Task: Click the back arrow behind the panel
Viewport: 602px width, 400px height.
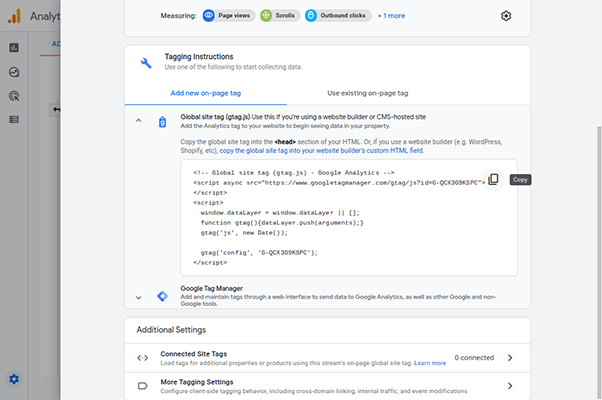Action: coord(56,109)
